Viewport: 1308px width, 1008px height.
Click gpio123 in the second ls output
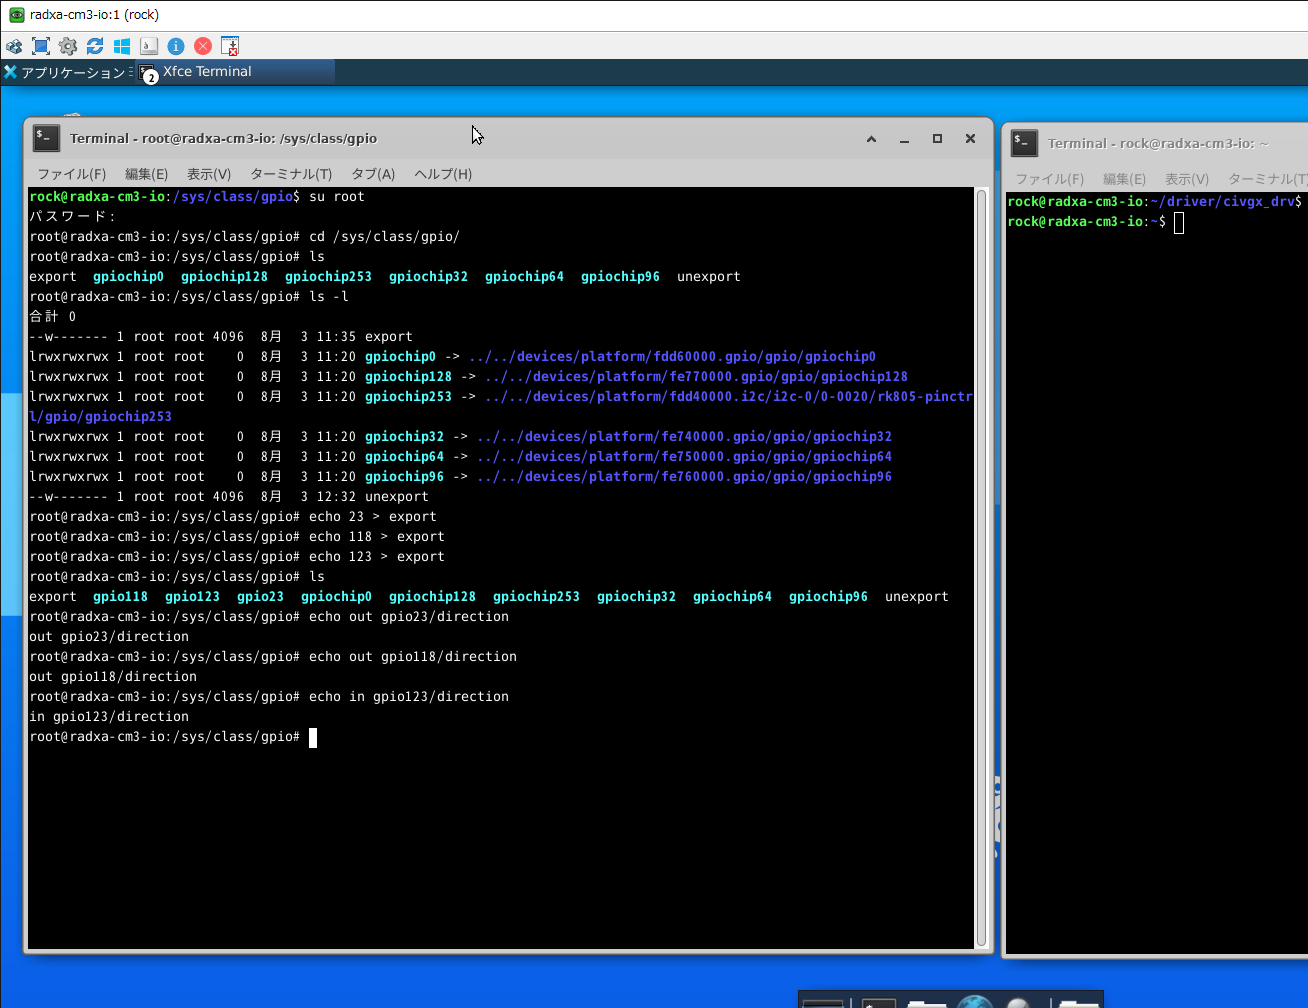[193, 597]
